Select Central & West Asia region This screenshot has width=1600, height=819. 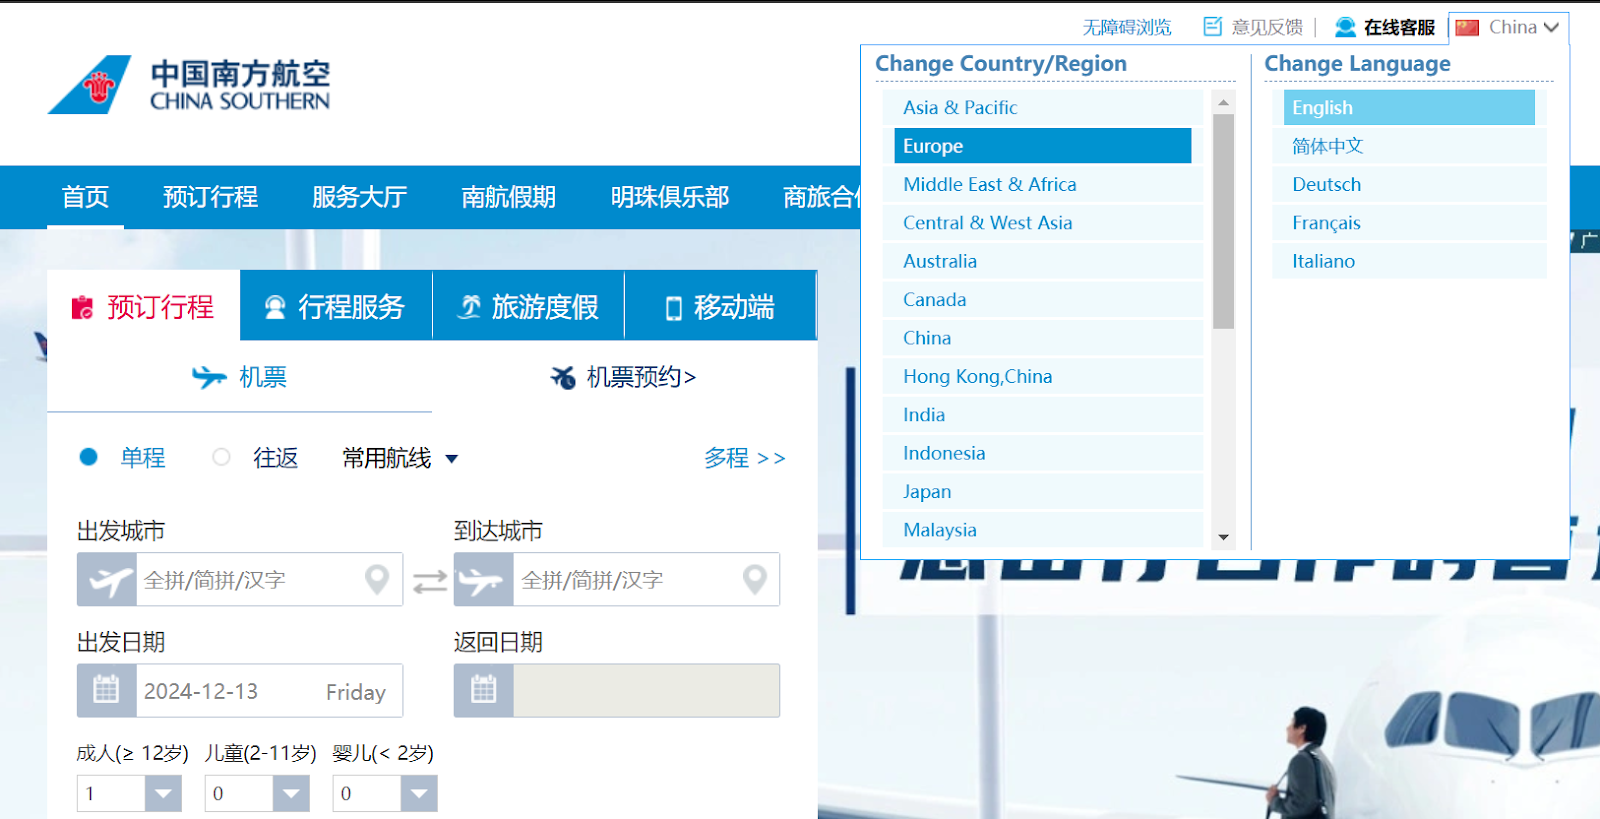pos(1043,223)
